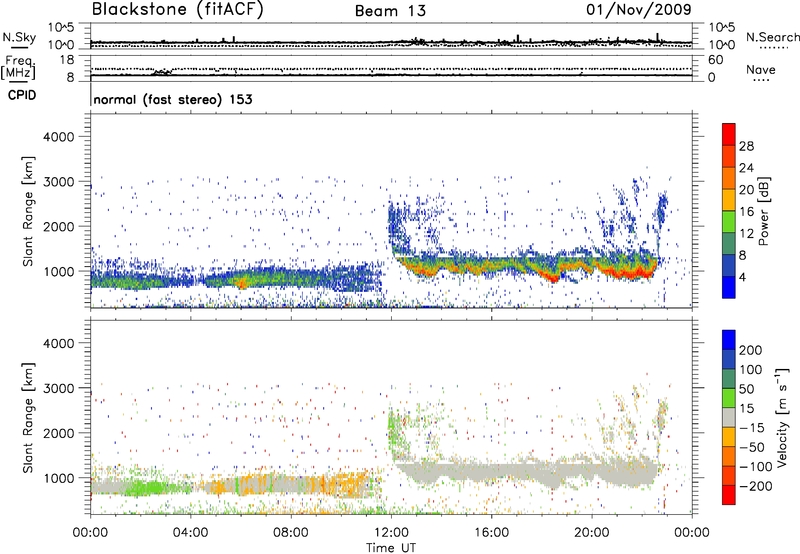Click the date '01/Nov/2009' in the header
The height and width of the screenshot is (554, 800).
[639, 10]
